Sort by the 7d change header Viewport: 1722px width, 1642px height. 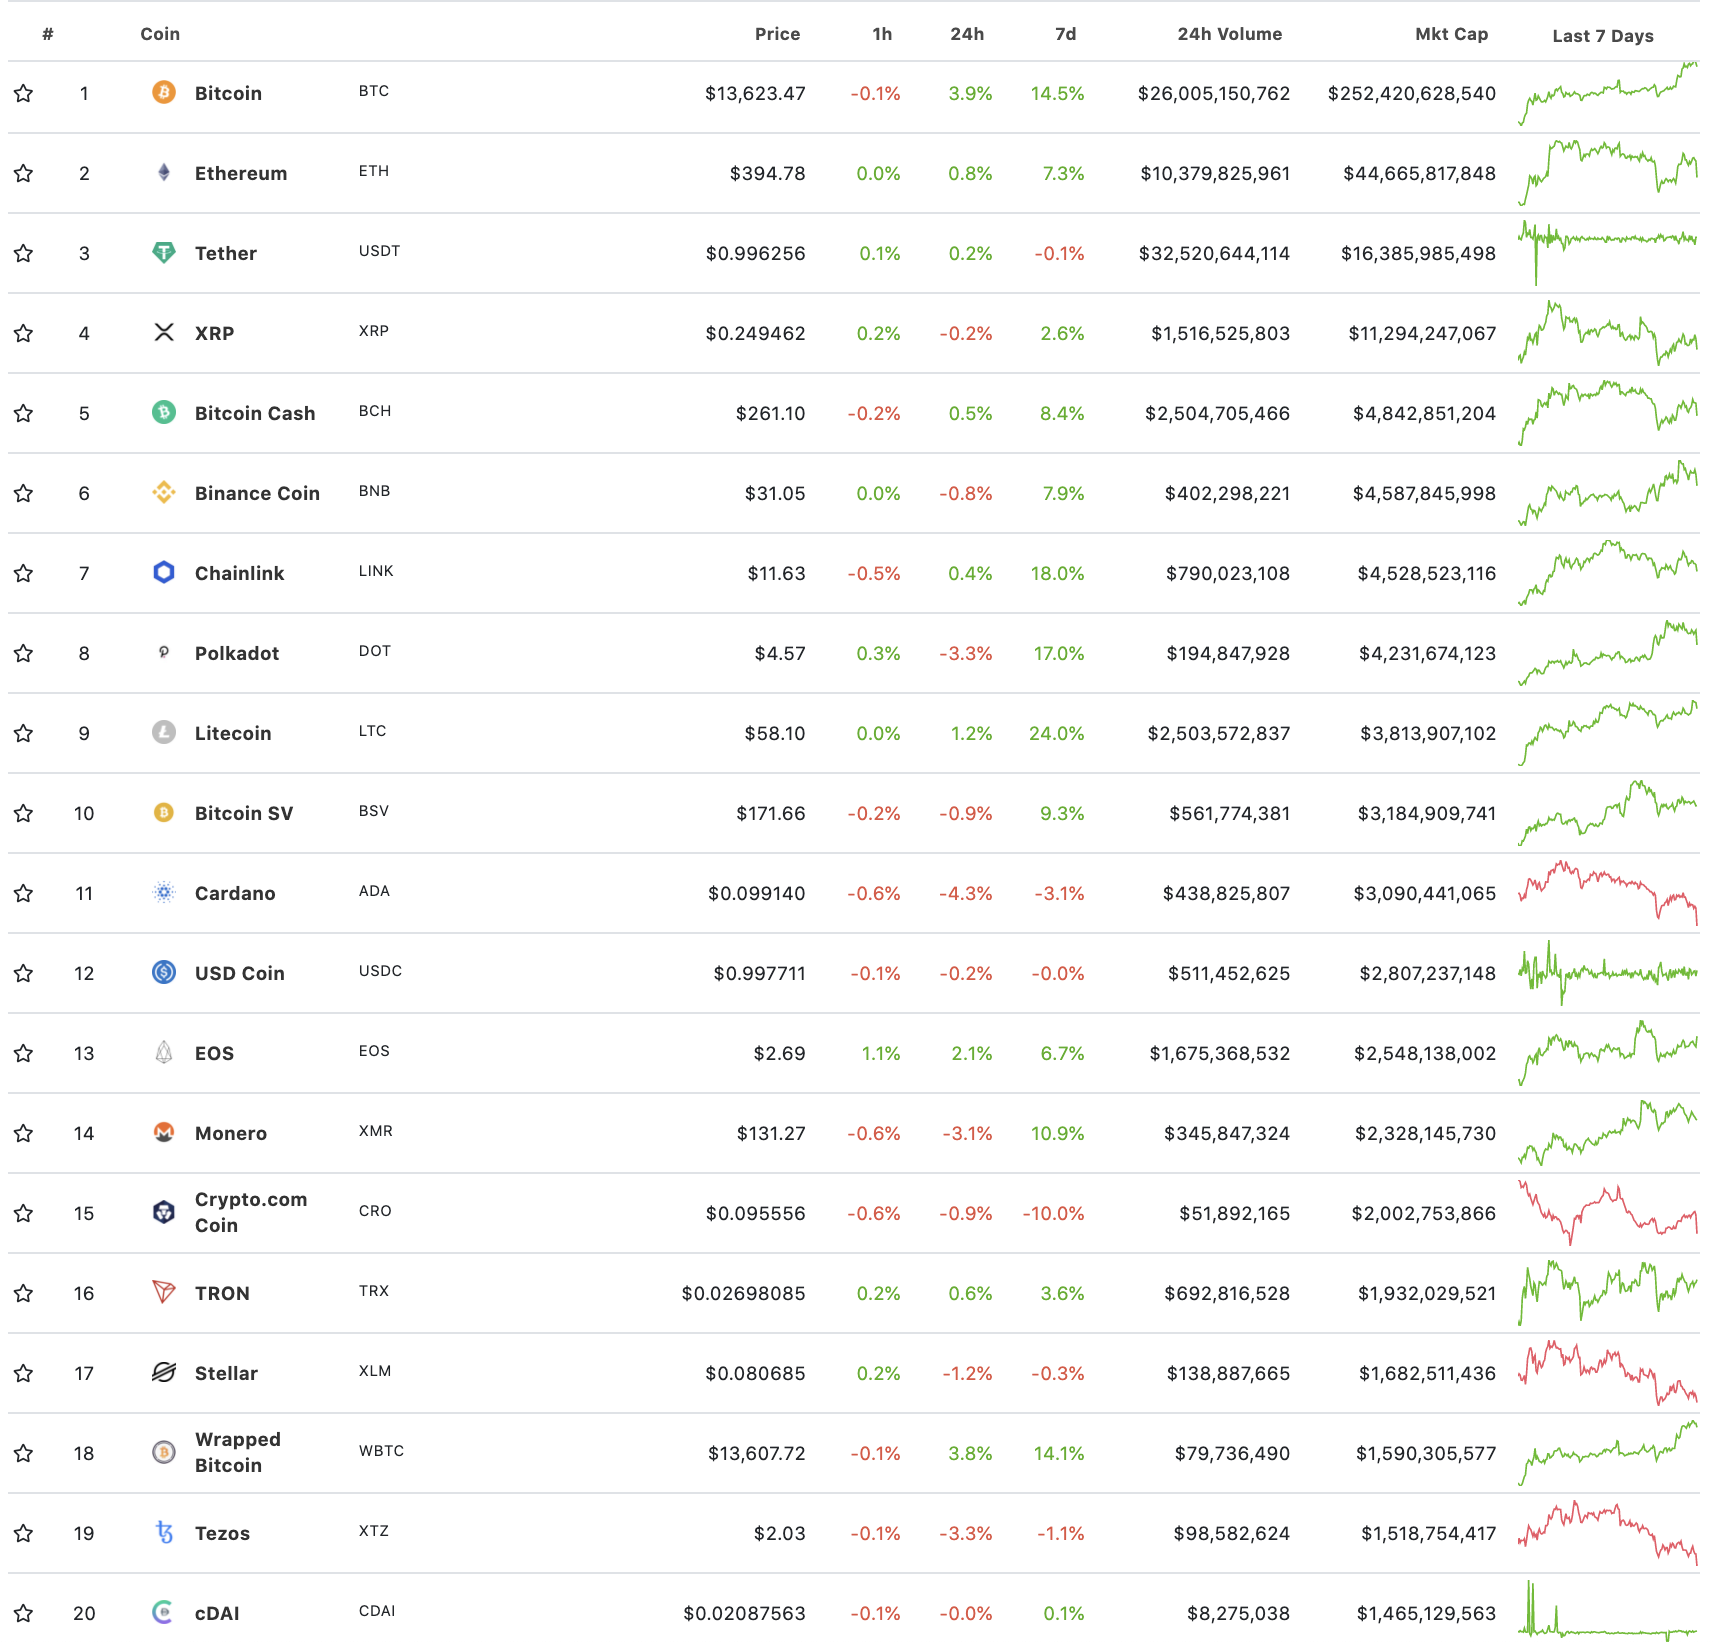[x=1066, y=34]
